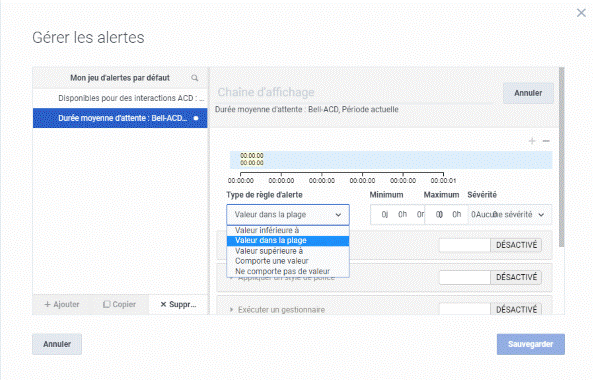Toggle the first DÉSACTIVÉ switch
Screen dimensions: 594x380
(x=490, y=245)
